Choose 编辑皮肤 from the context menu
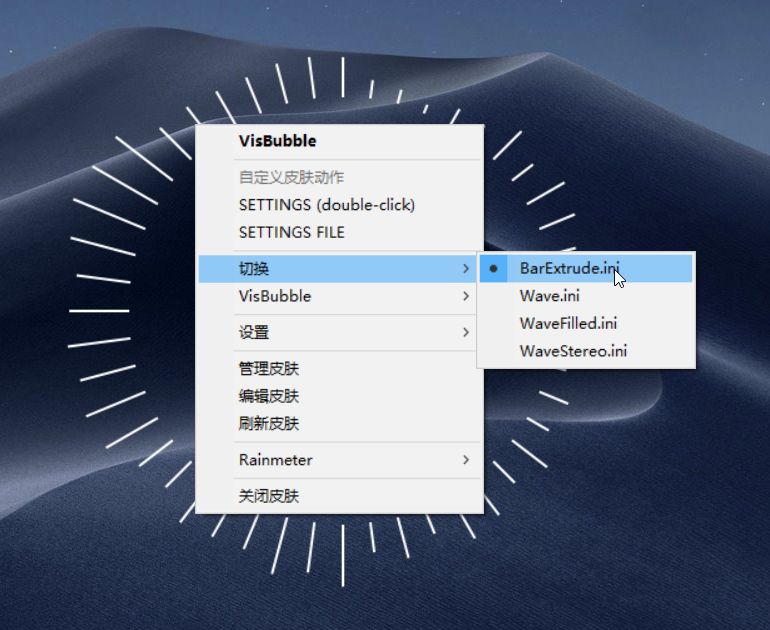This screenshot has width=770, height=630. (339, 396)
